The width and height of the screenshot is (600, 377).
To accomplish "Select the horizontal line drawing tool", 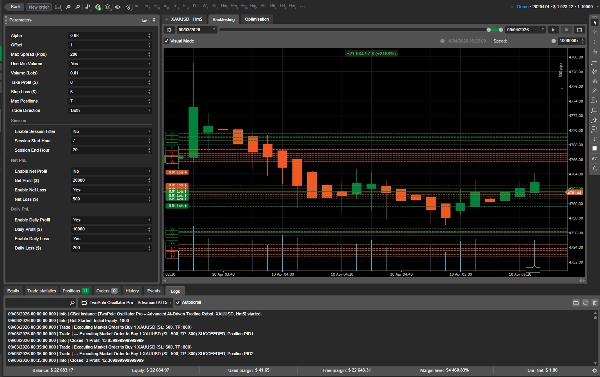I will 595,62.
